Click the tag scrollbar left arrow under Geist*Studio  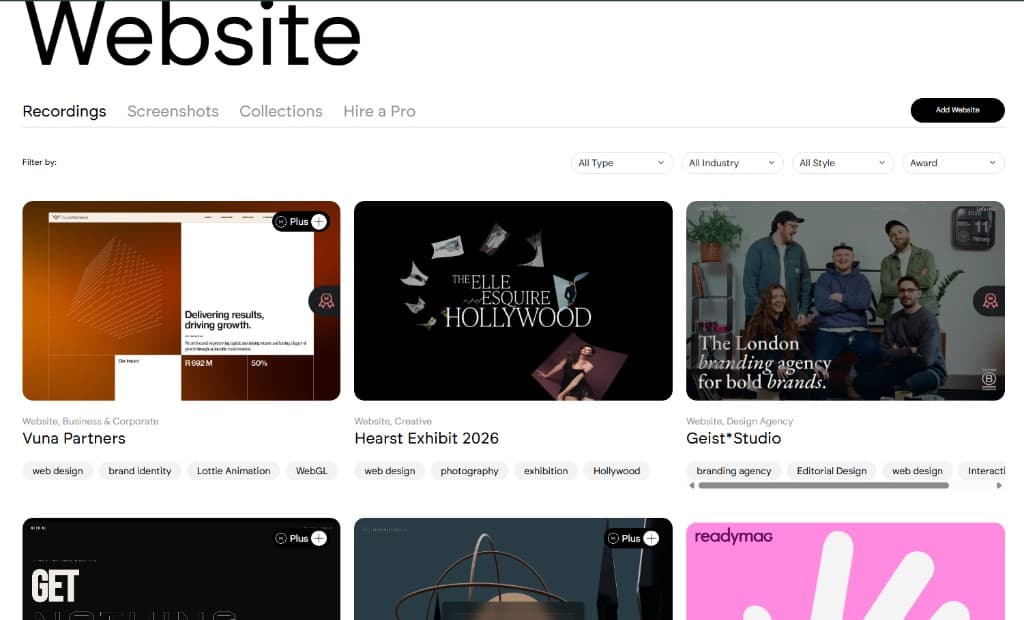692,485
